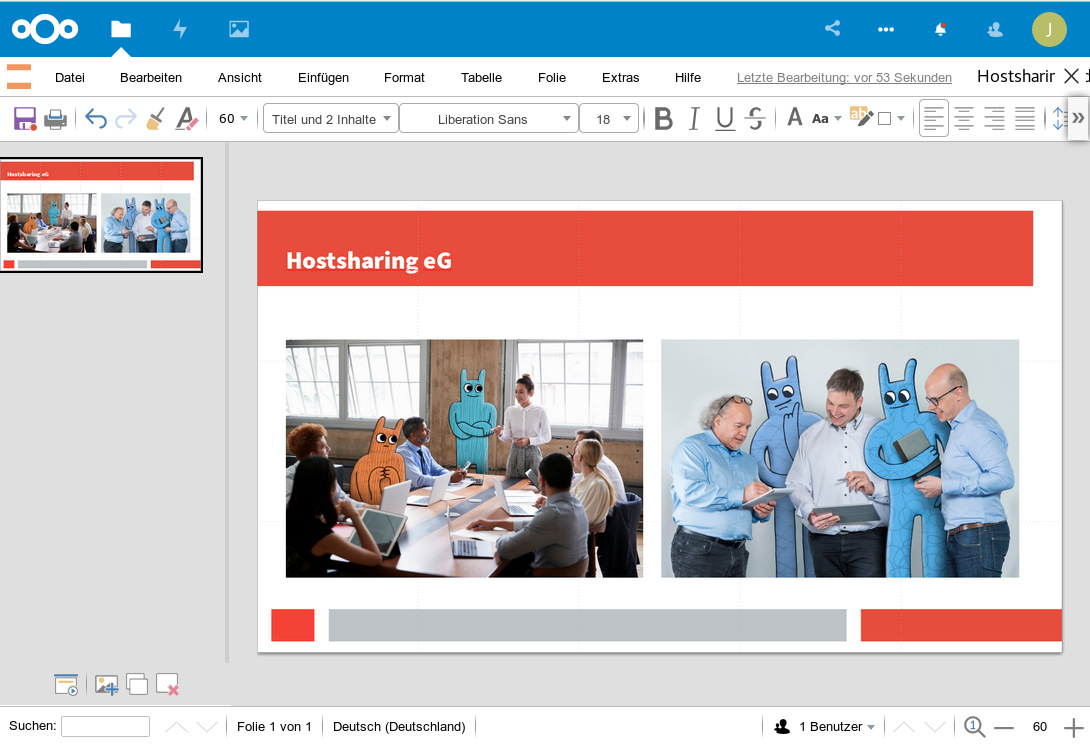
Task: Click the Deutsch (Deutschland) language status
Action: [399, 727]
